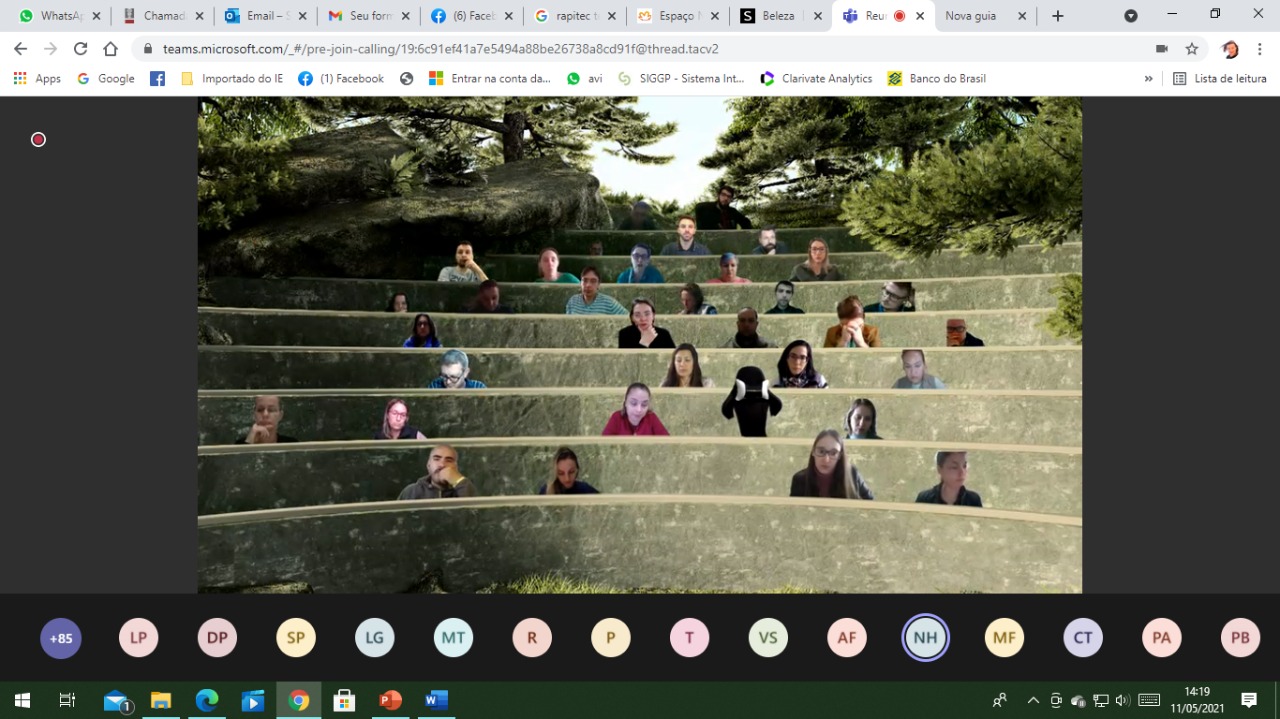Reload the Teams page

click(x=81, y=49)
